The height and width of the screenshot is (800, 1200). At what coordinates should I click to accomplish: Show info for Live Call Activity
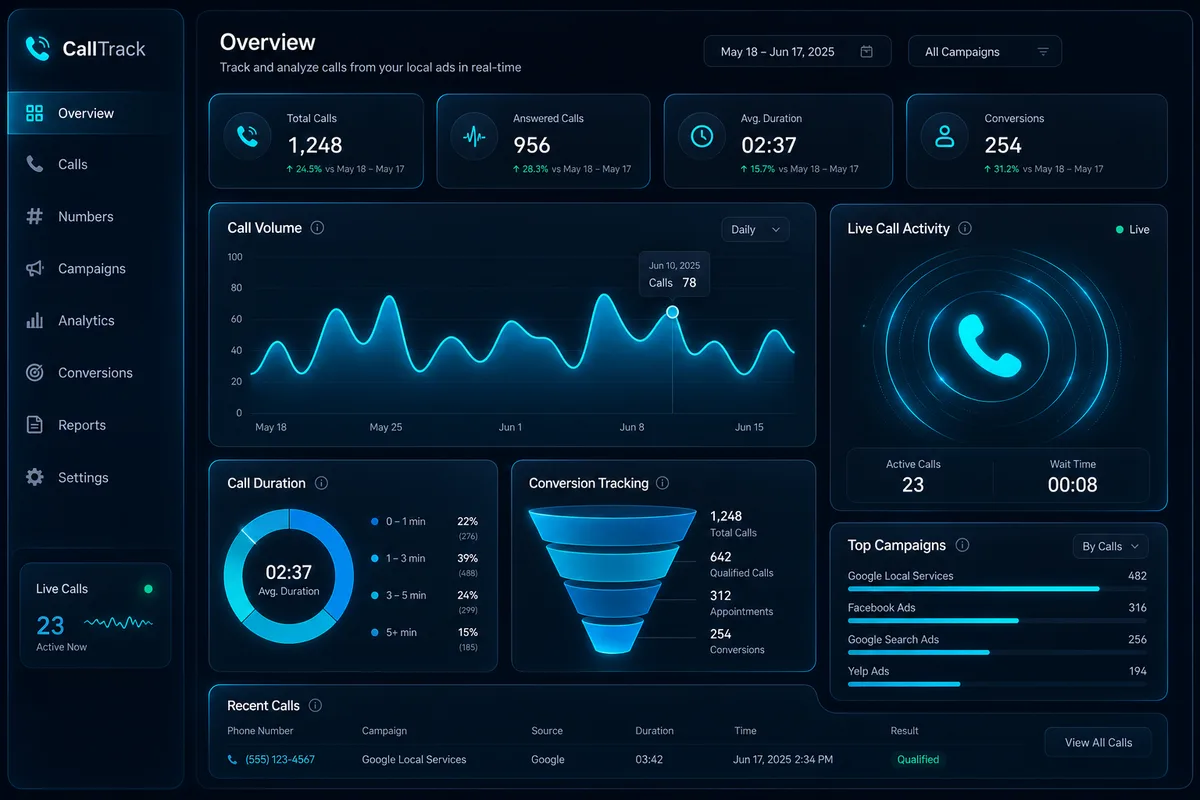pyautogui.click(x=965, y=228)
